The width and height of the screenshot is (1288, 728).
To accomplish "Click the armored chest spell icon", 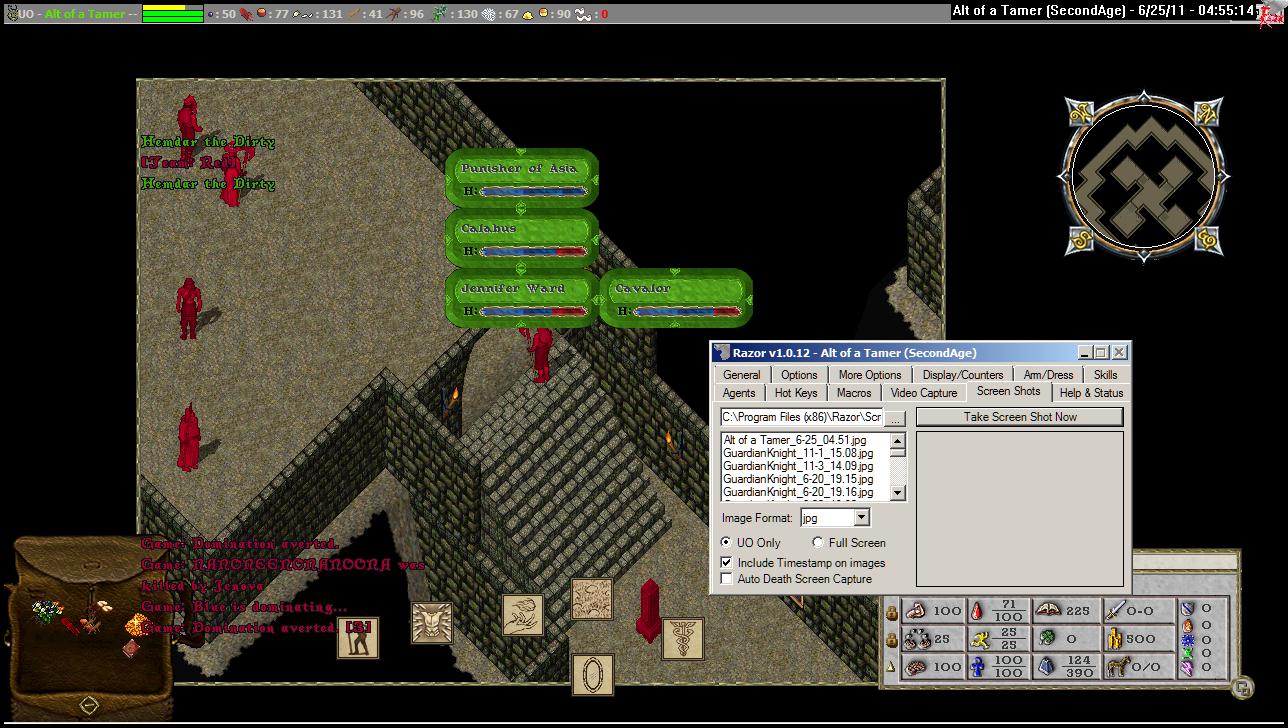I will [x=432, y=623].
